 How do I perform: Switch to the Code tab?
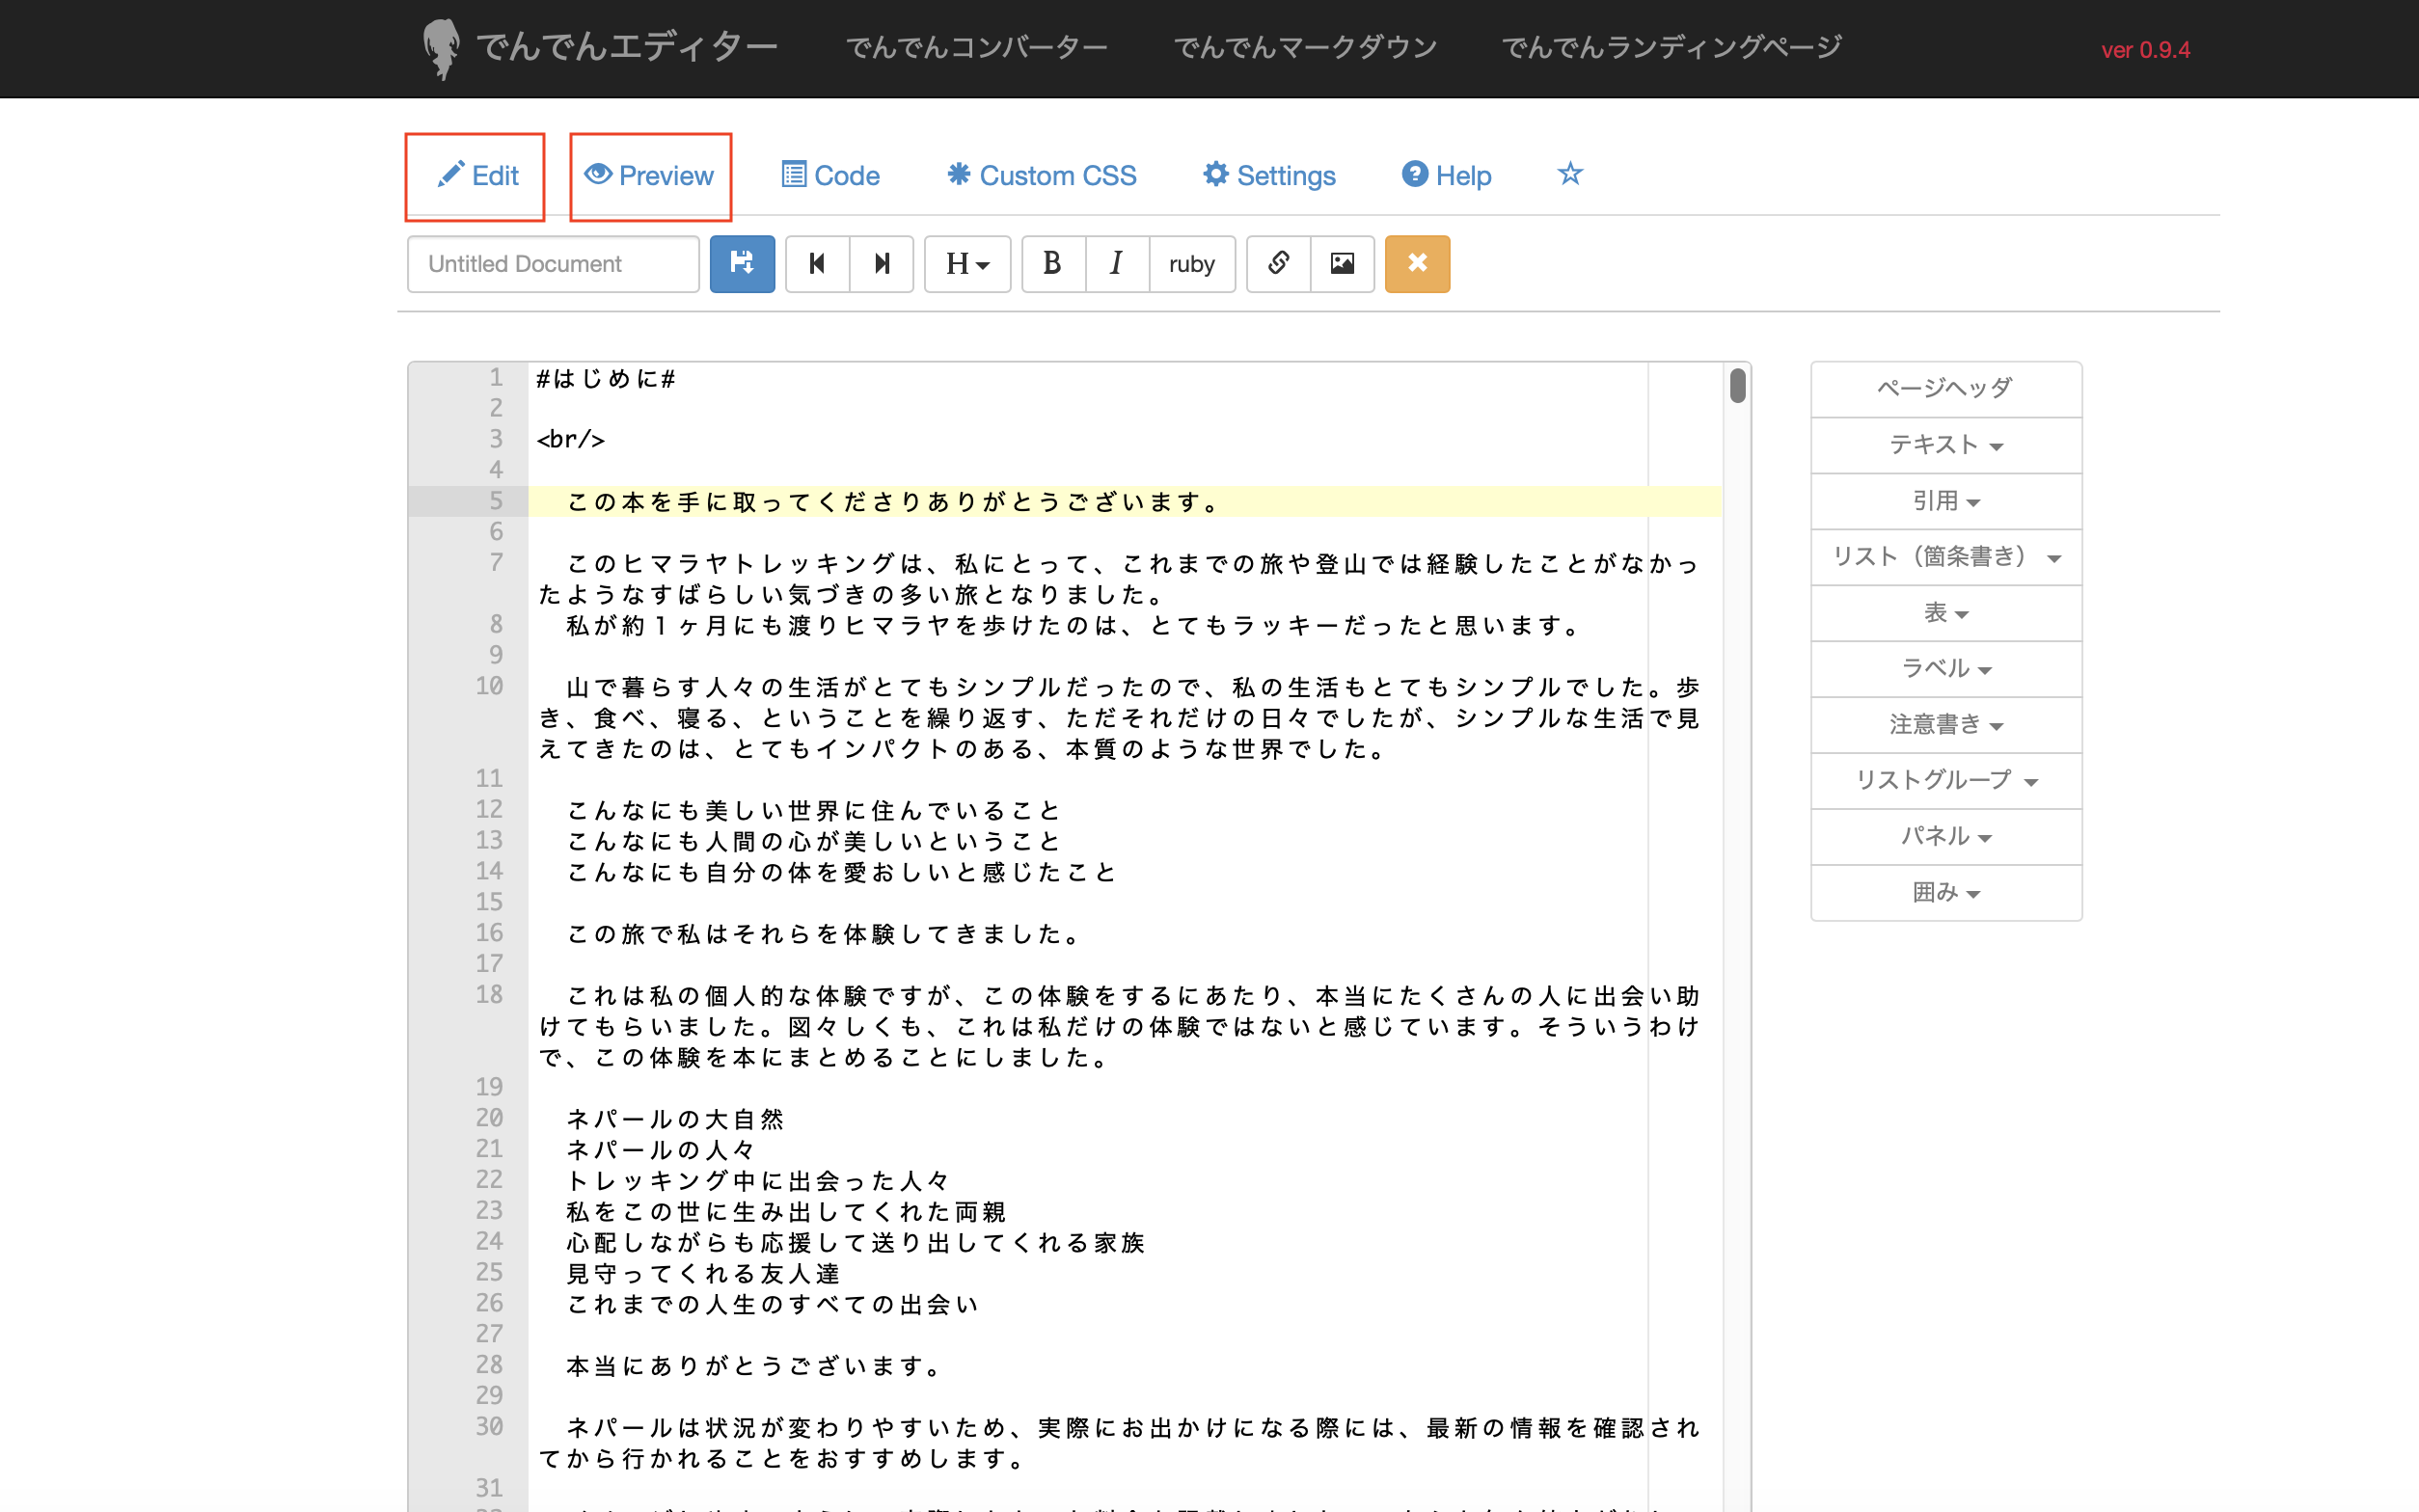pyautogui.click(x=830, y=176)
